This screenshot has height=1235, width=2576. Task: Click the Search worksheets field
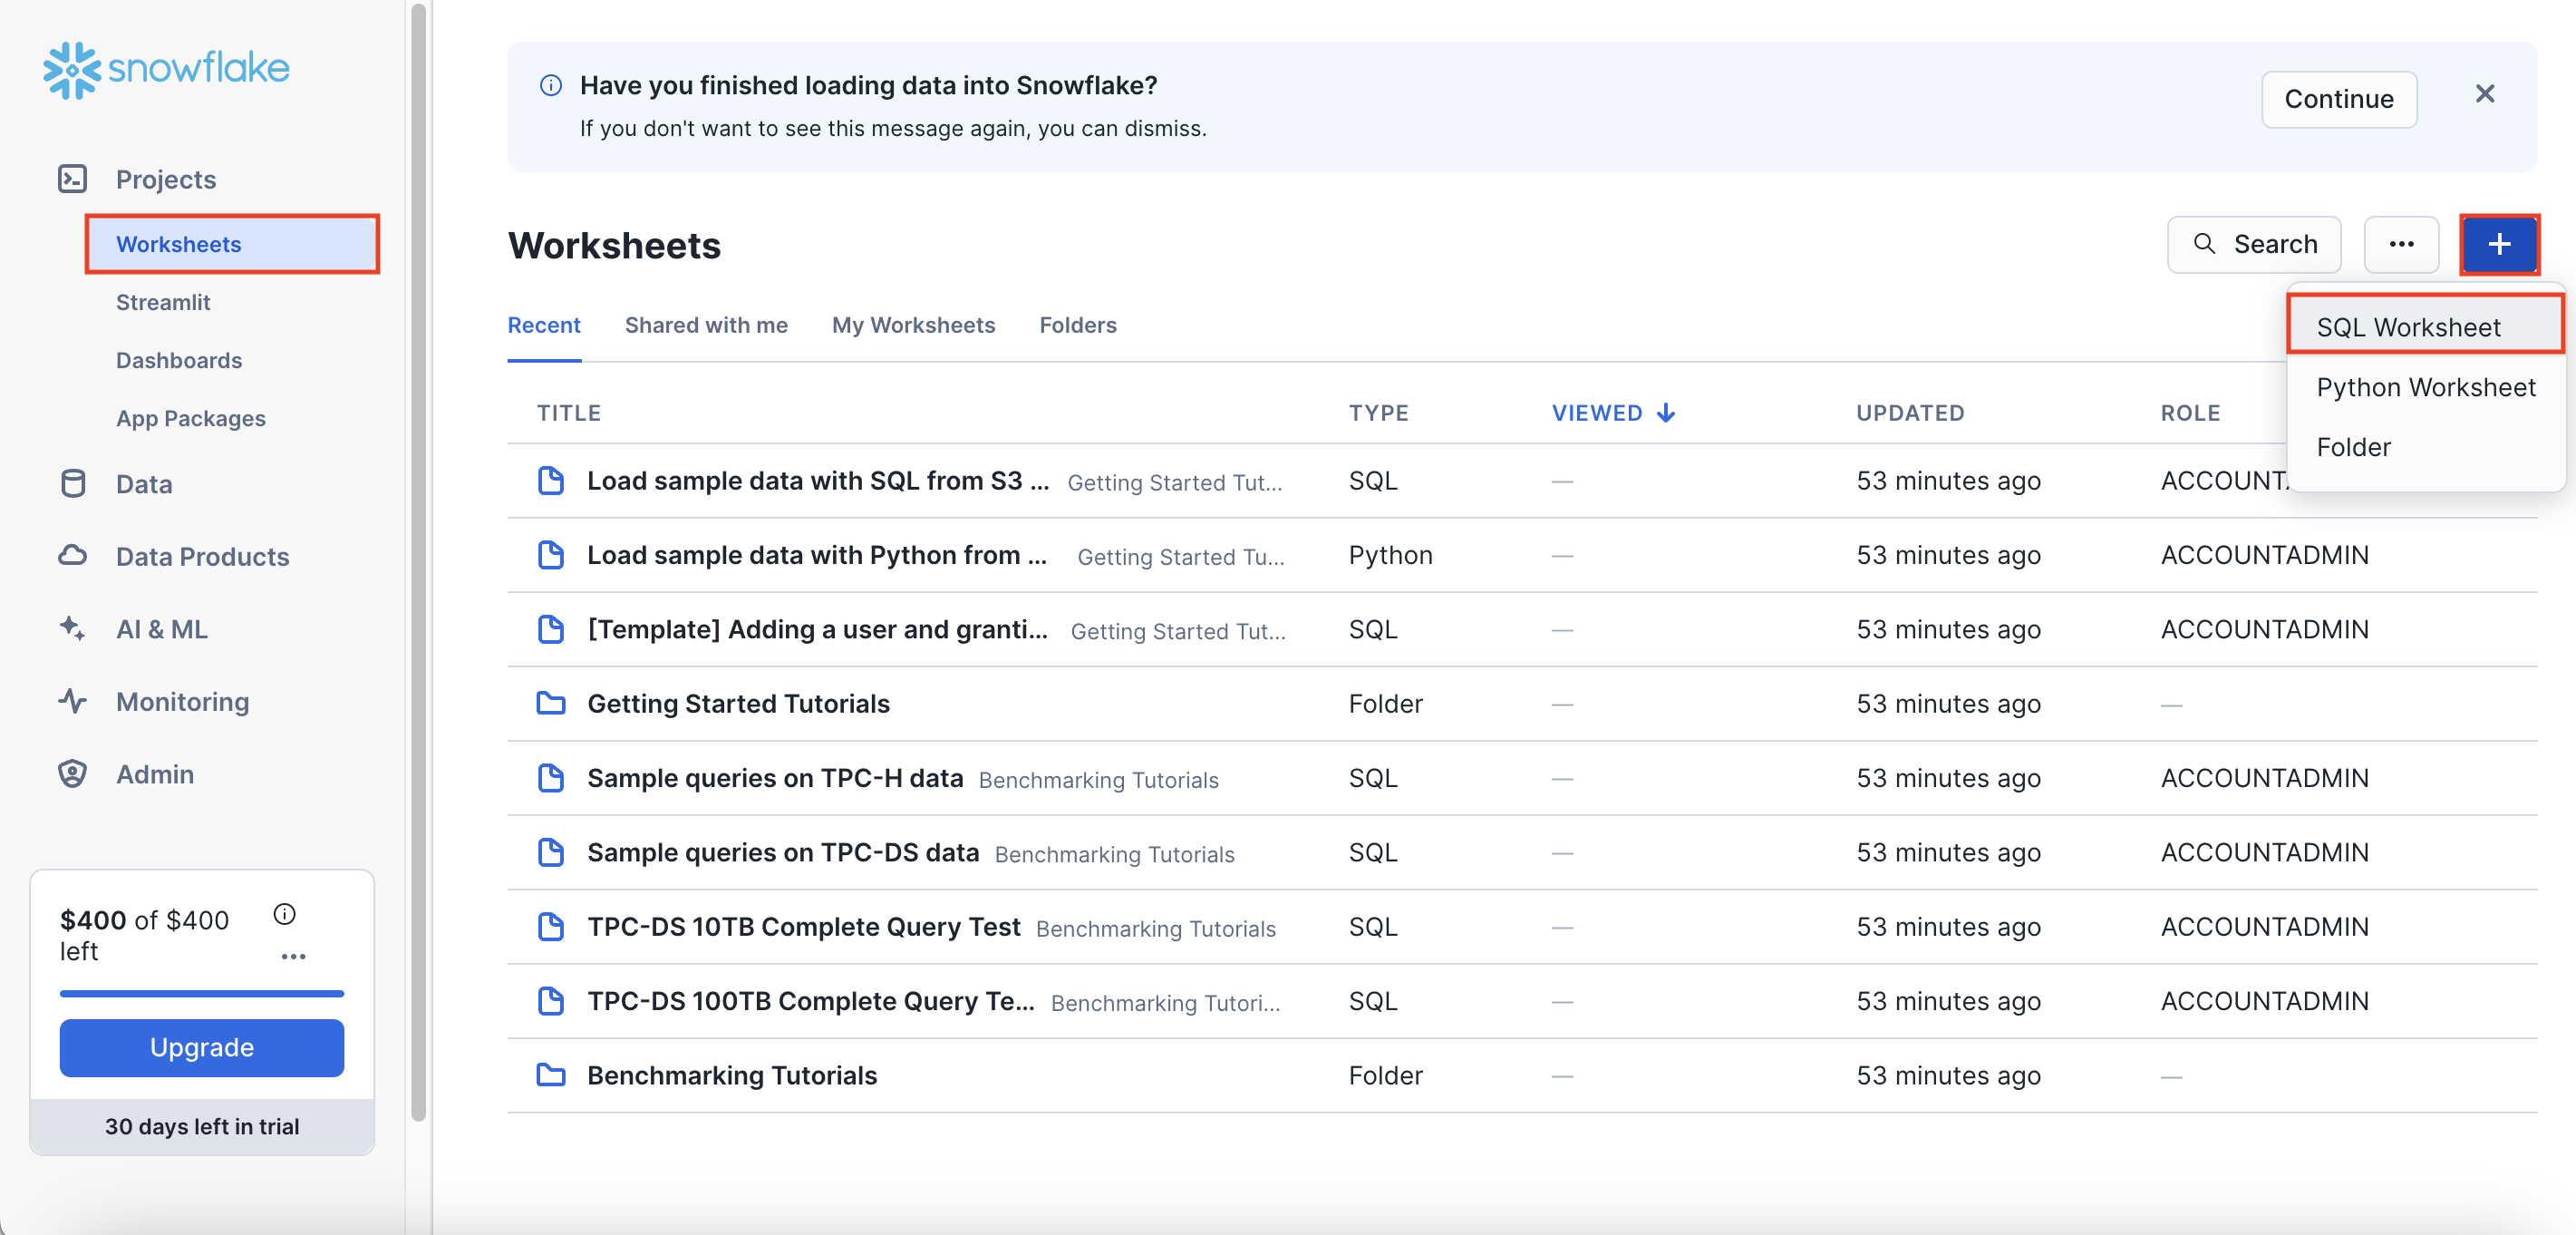[x=2253, y=244]
